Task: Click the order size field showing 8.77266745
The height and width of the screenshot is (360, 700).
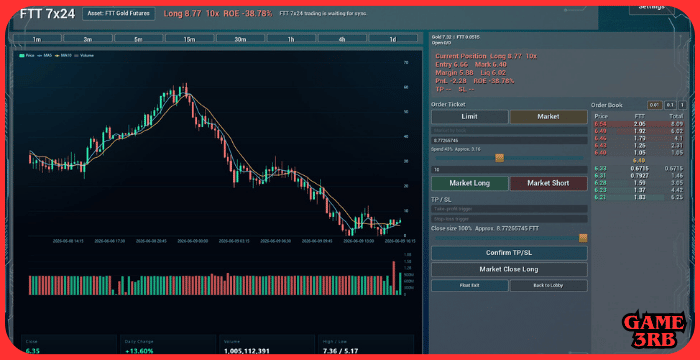Action: (509, 140)
